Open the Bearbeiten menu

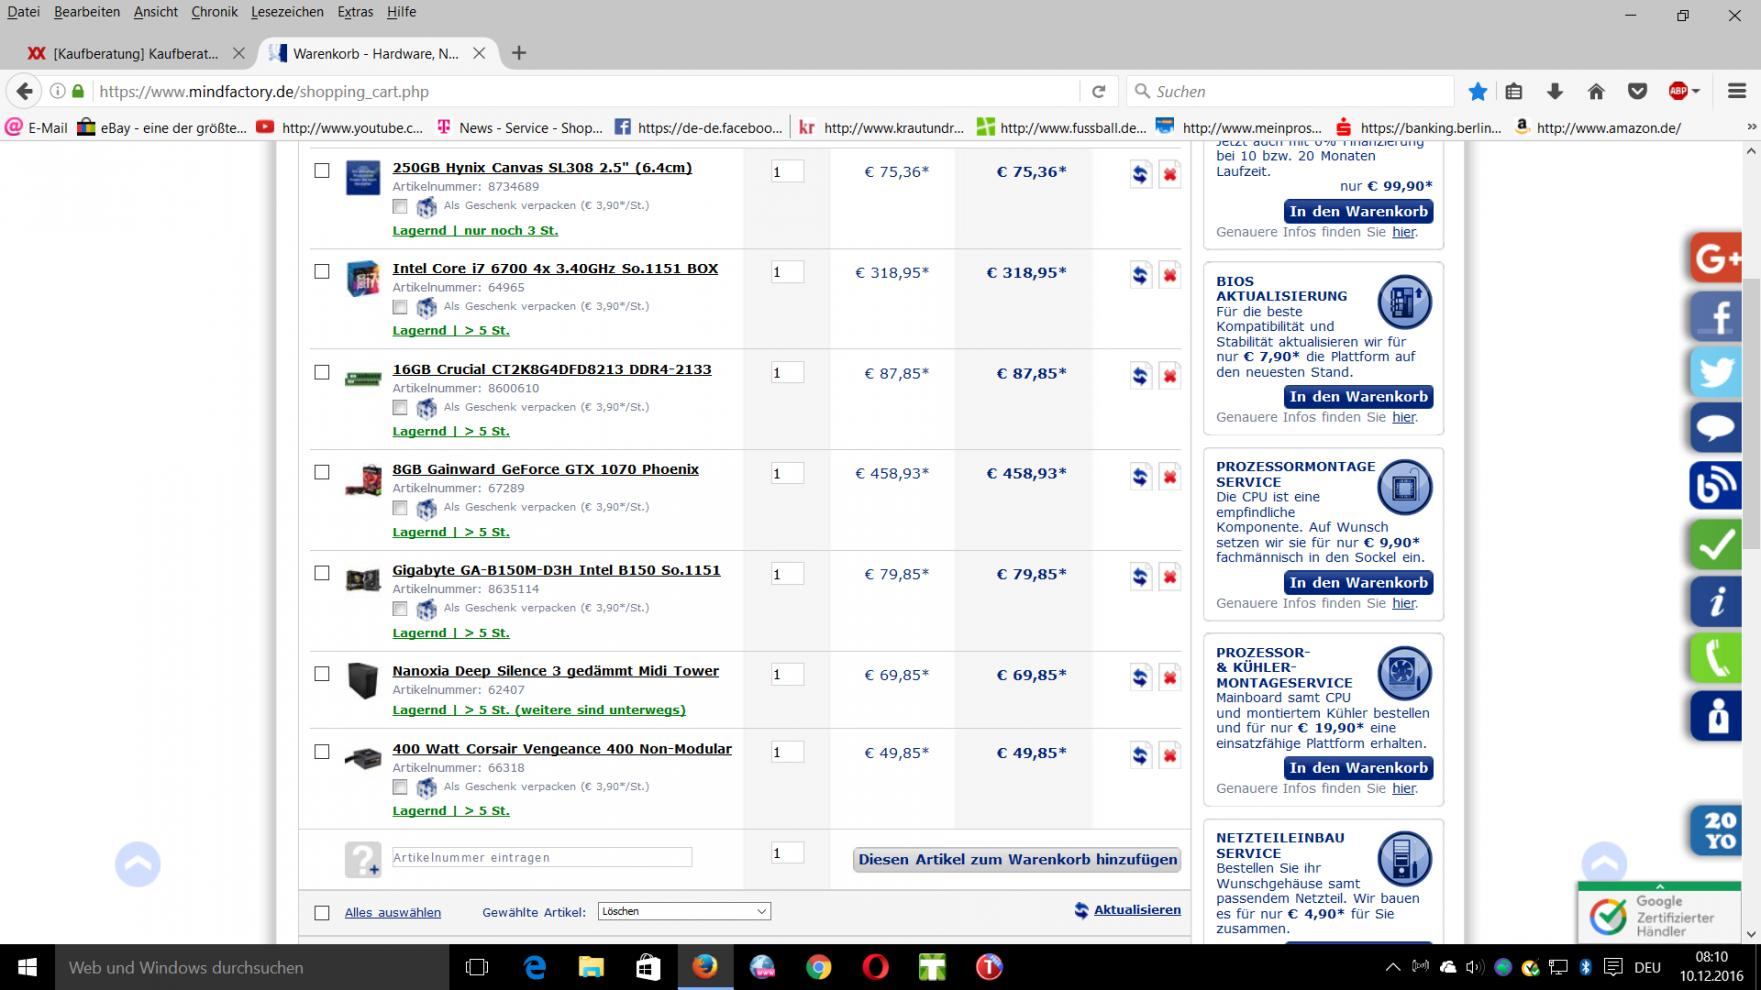(x=87, y=12)
